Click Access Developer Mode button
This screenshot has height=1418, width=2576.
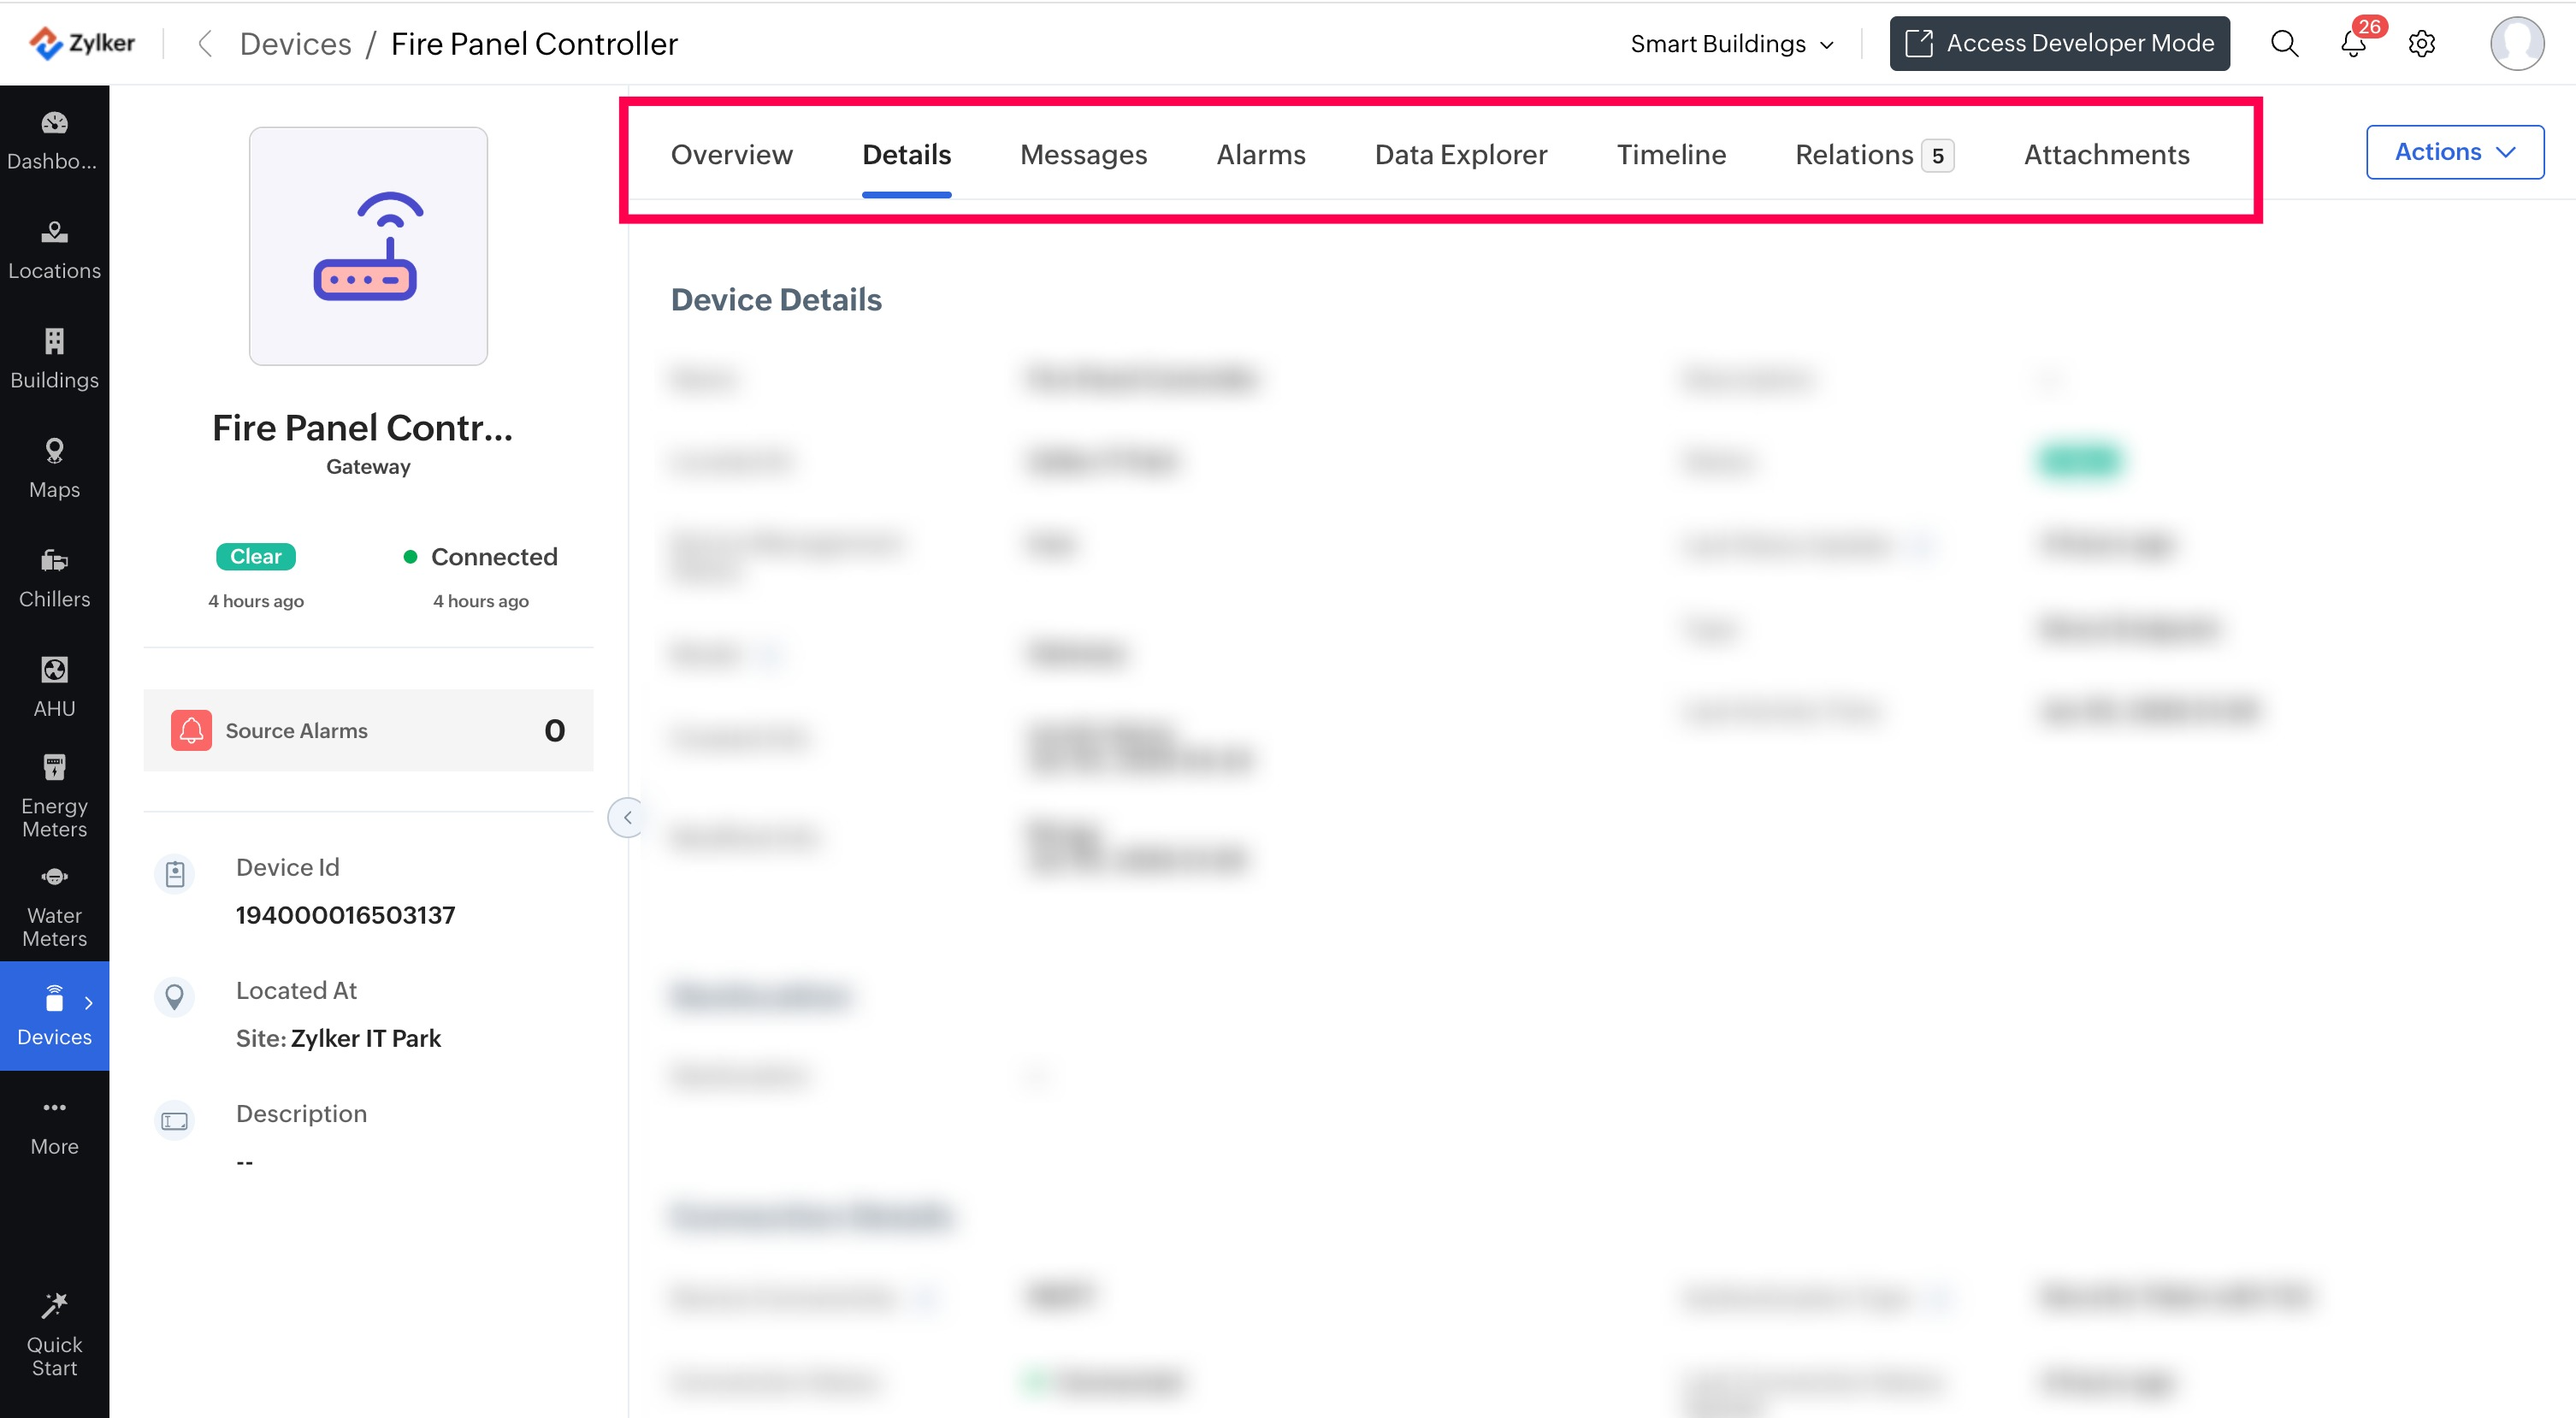2058,44
